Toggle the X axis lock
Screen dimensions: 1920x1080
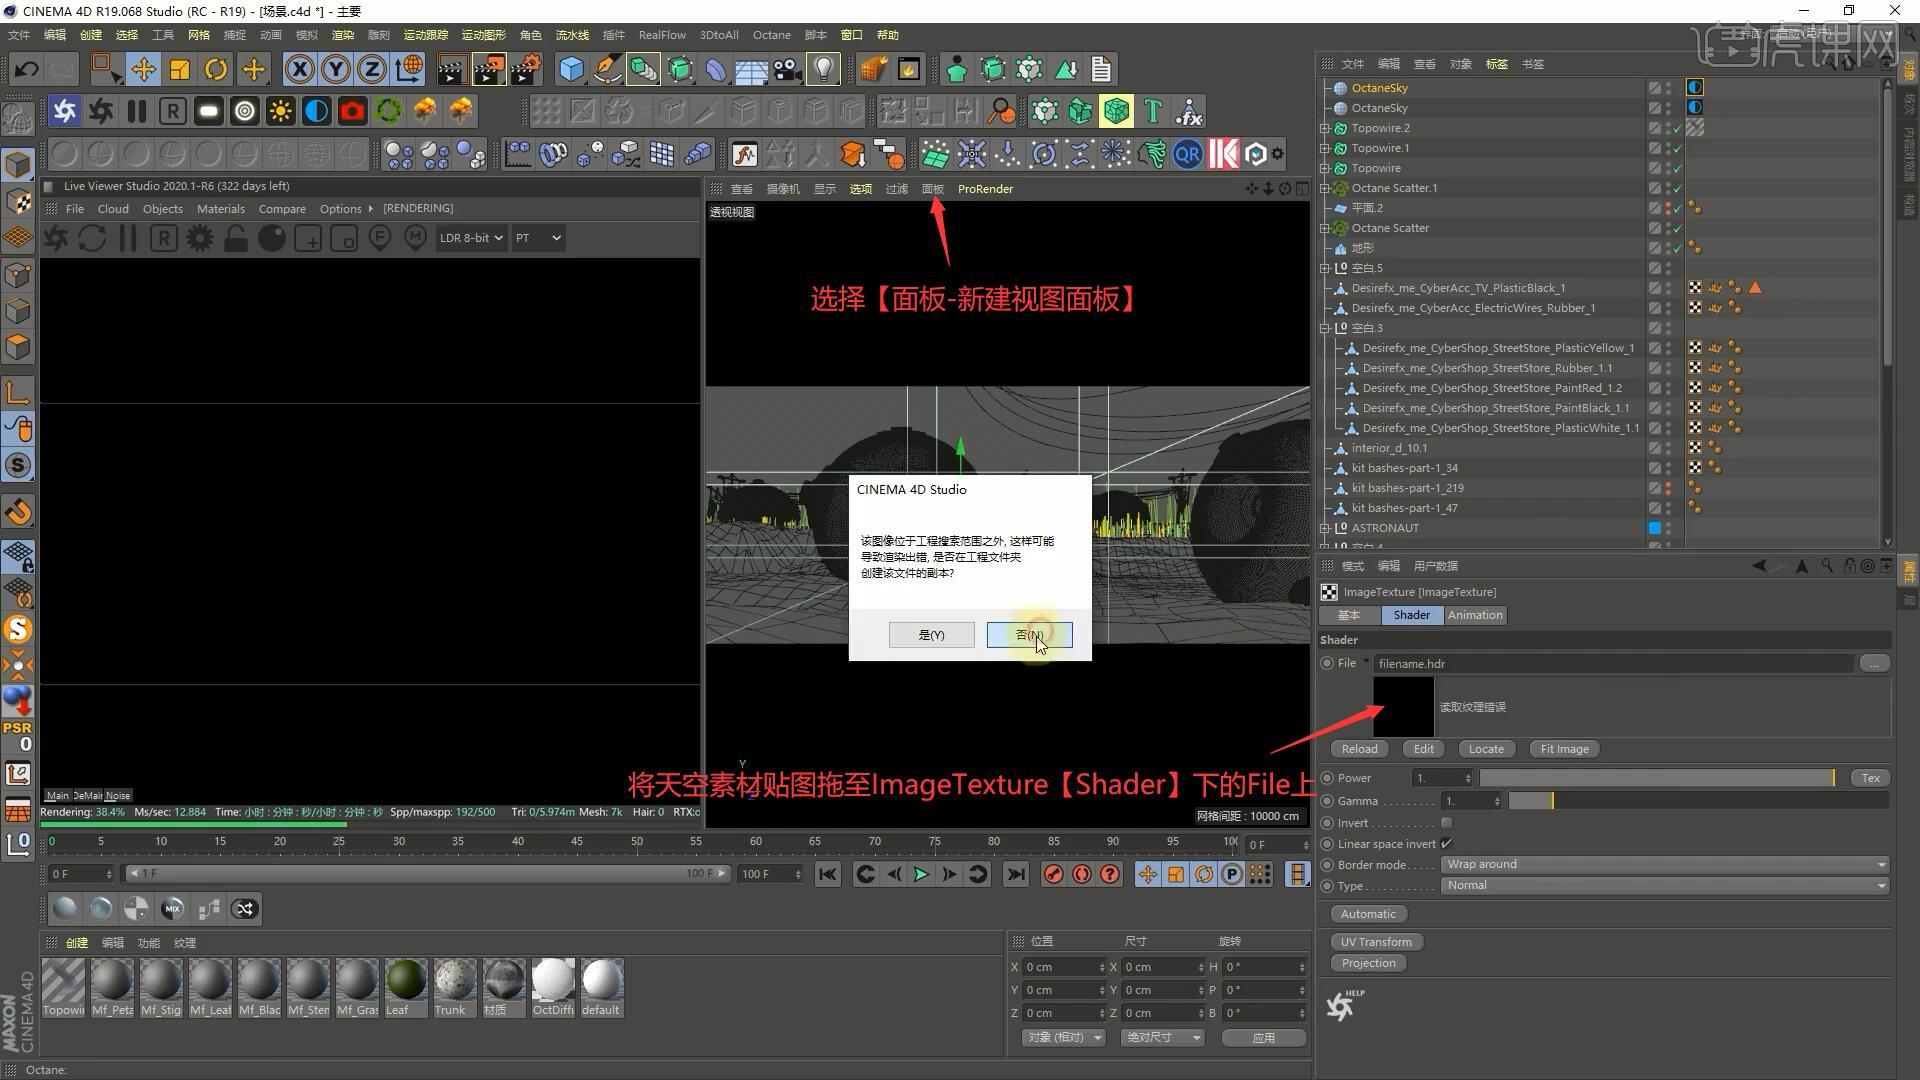pos(299,69)
